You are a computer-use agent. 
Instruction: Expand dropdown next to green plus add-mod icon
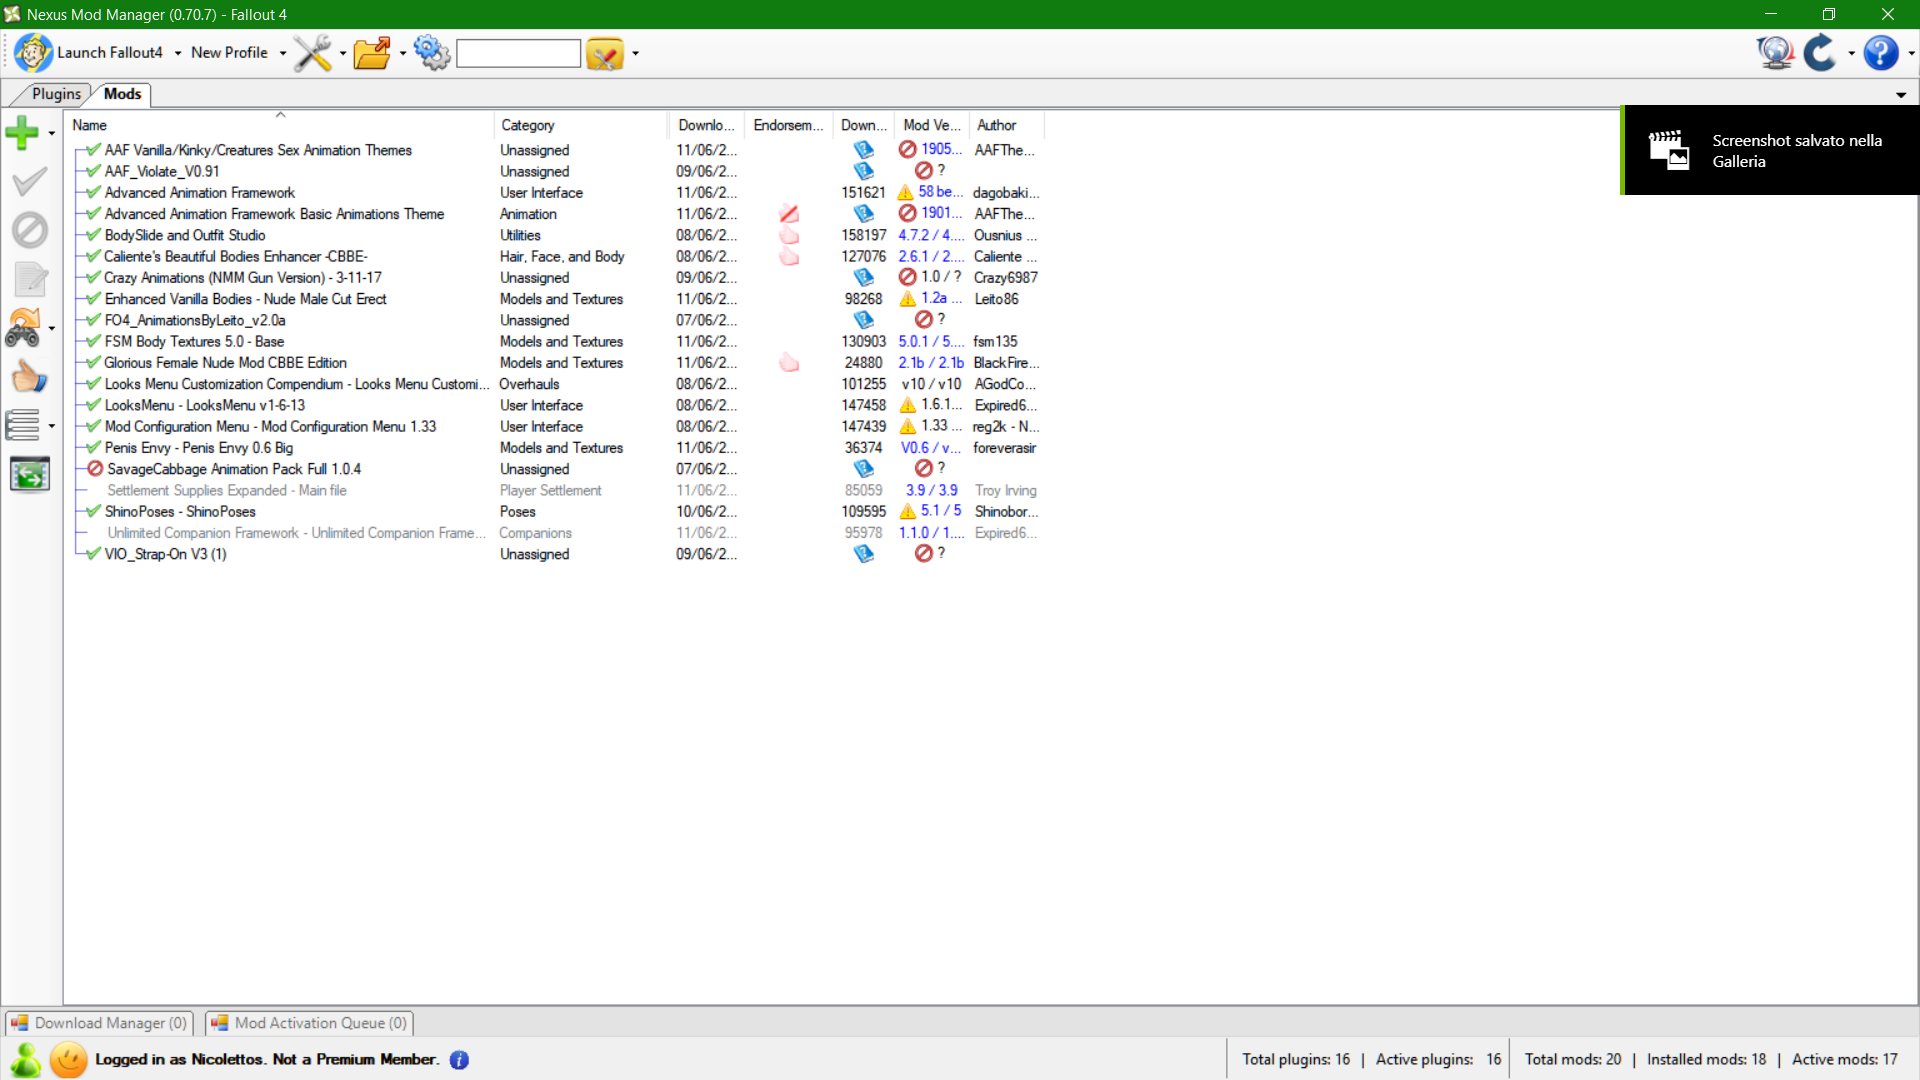[x=51, y=133]
